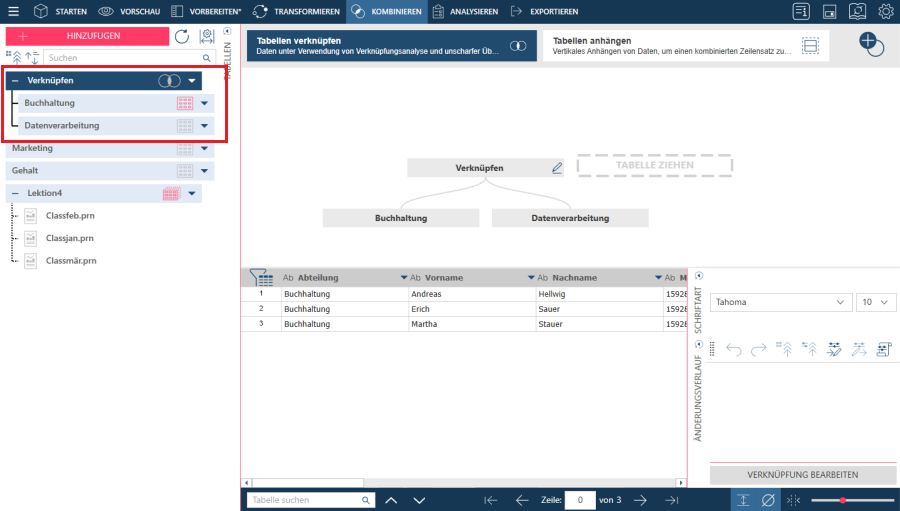Click the refresh icon beside Hinzufügen
Screen dimensions: 900x511
181,36
